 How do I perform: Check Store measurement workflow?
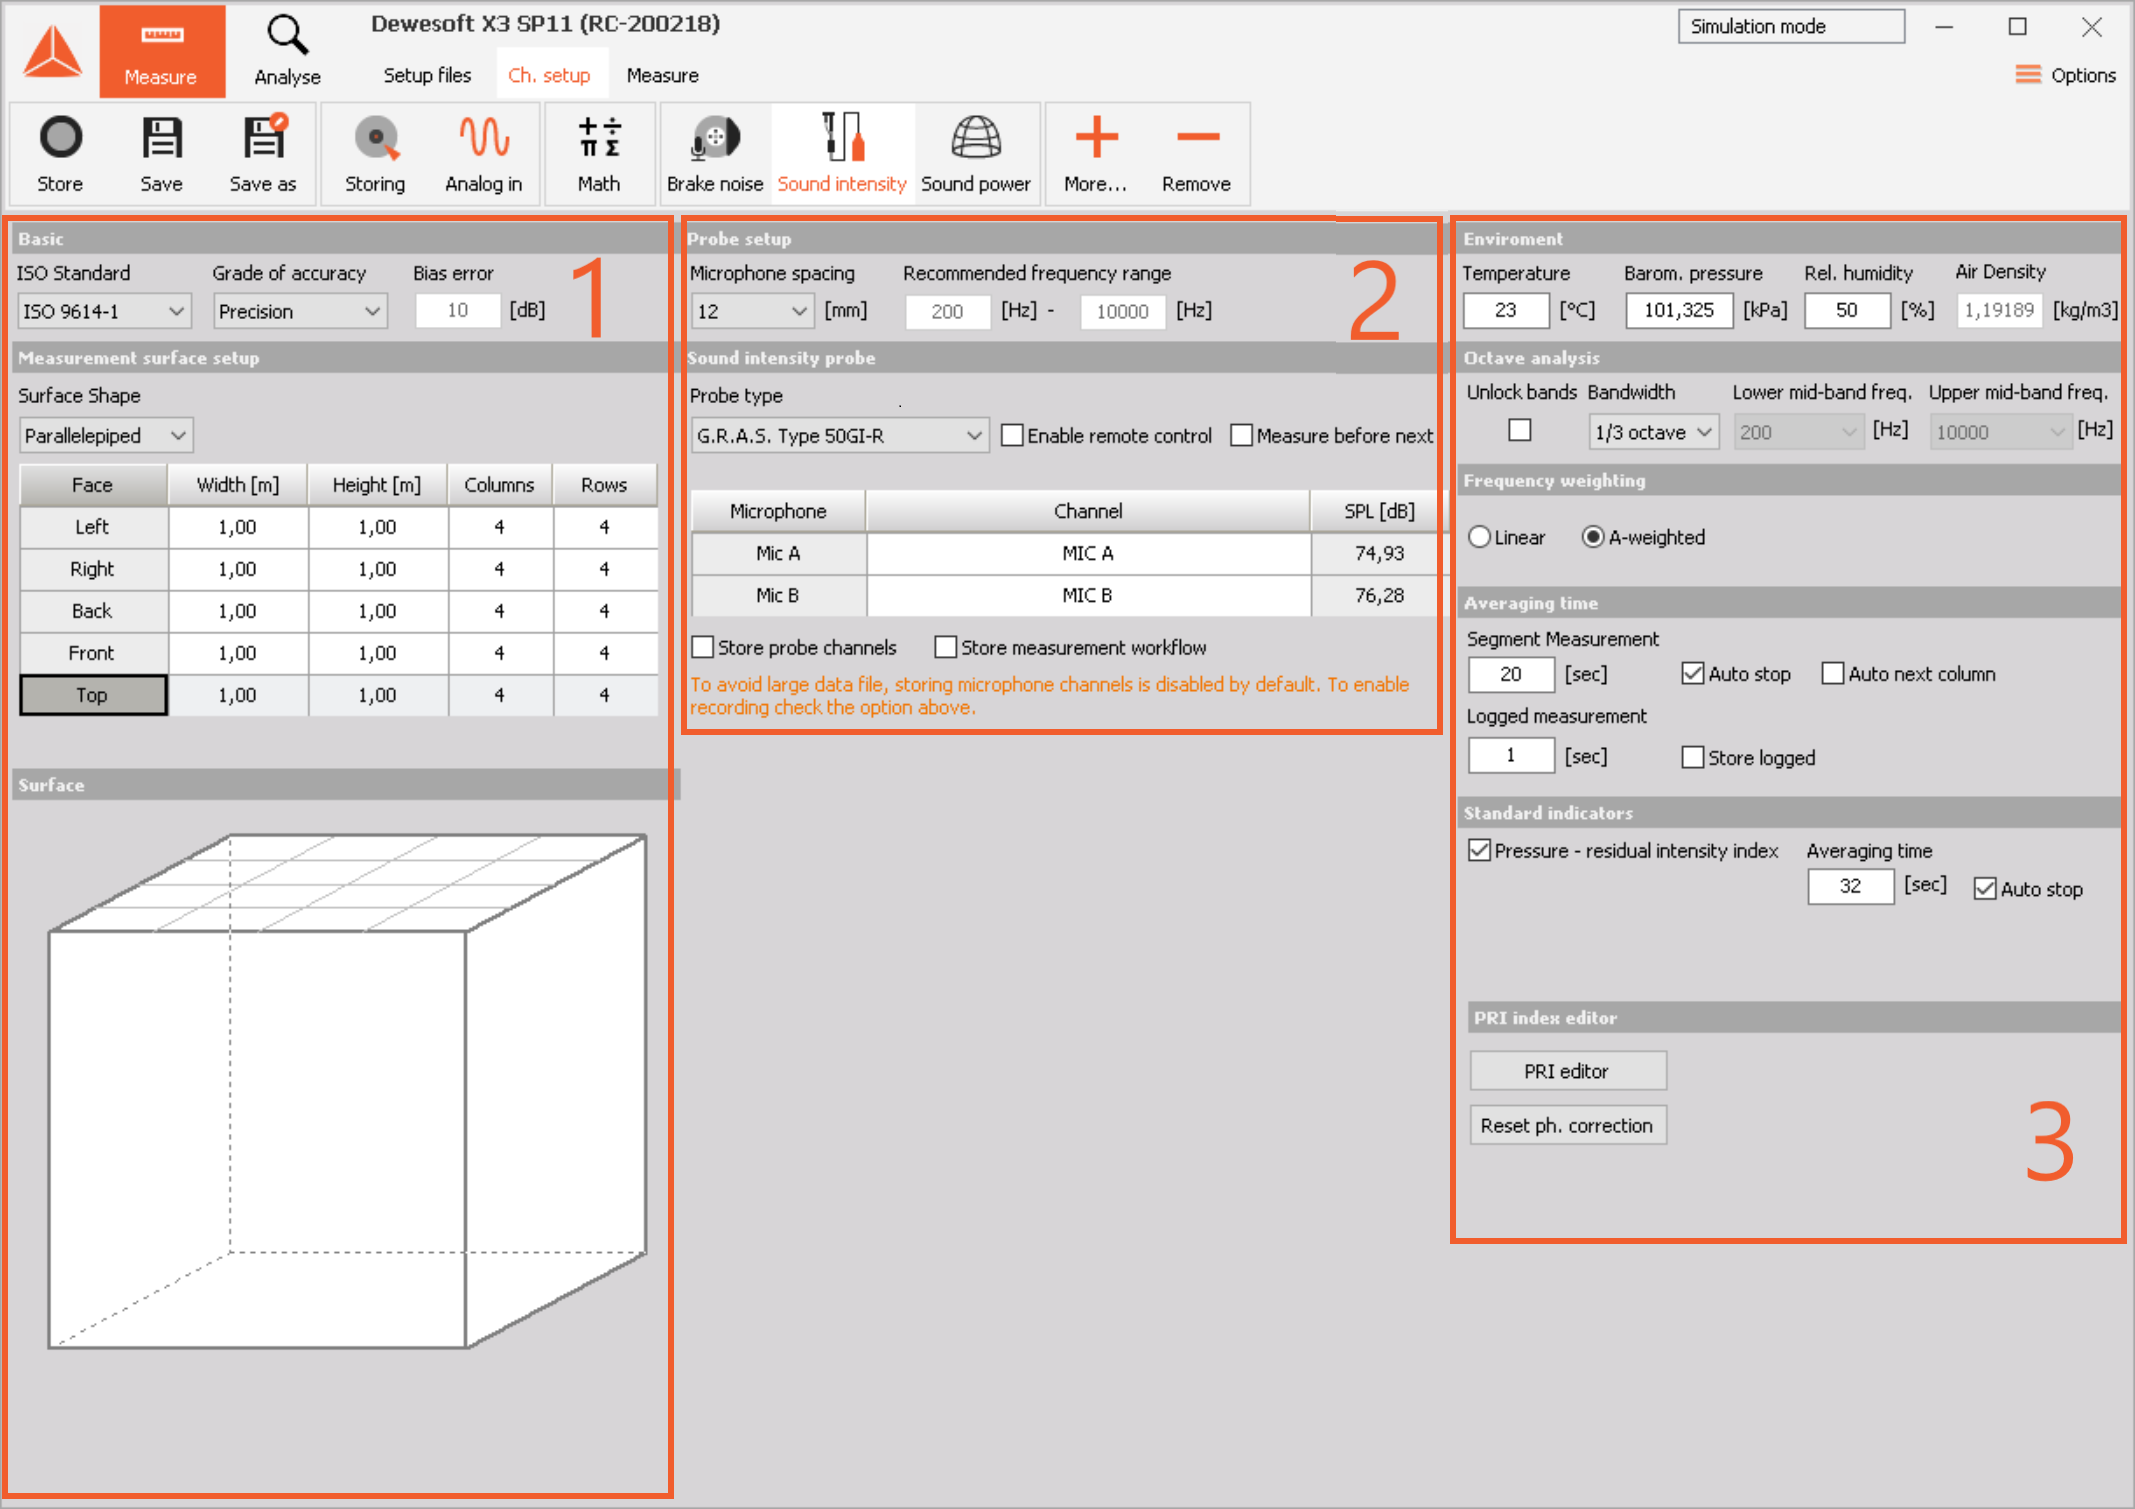click(x=945, y=647)
